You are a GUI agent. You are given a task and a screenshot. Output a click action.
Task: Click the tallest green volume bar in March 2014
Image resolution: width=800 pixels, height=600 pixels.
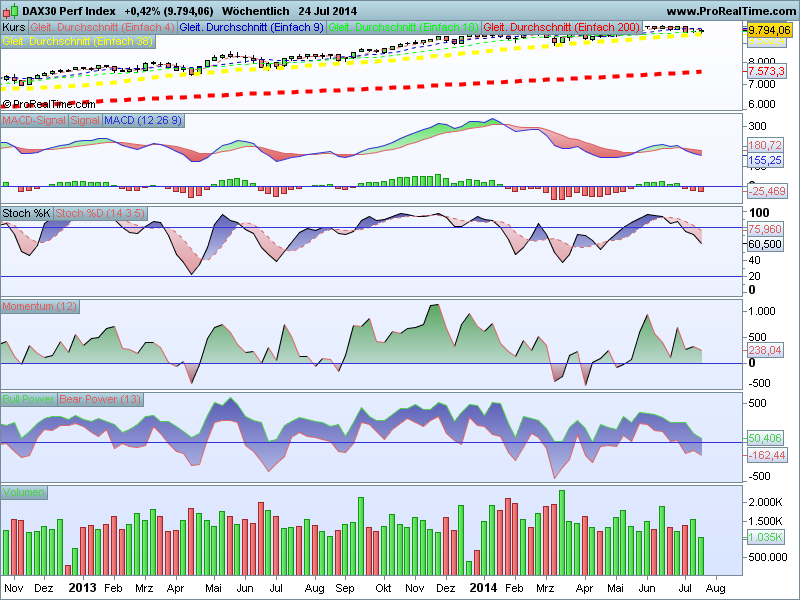click(562, 533)
